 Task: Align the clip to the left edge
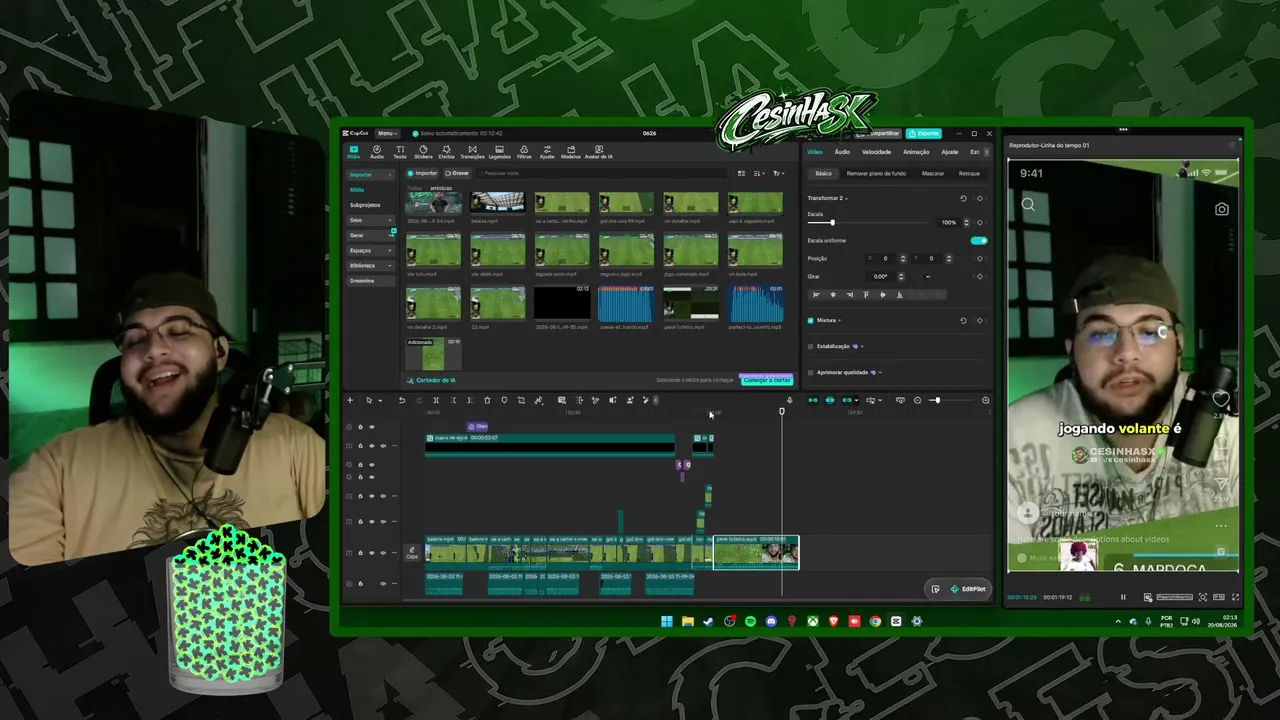(816, 295)
